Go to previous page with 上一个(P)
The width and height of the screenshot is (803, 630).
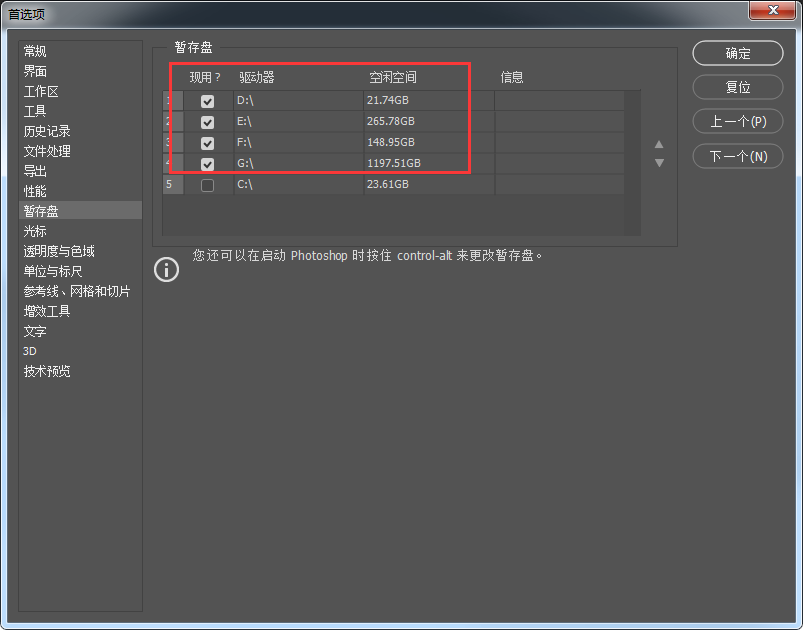(x=737, y=121)
